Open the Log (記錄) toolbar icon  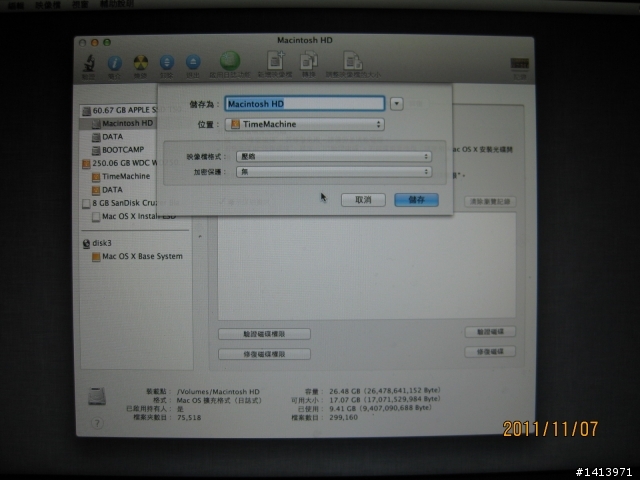520,64
